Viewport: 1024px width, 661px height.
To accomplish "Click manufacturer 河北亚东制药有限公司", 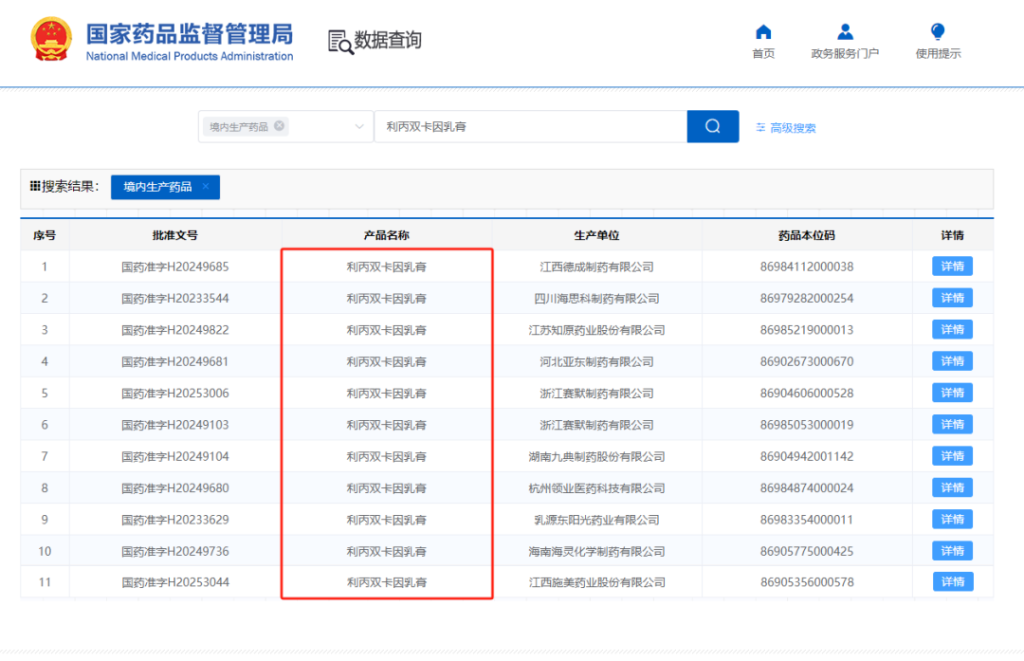I will 597,361.
